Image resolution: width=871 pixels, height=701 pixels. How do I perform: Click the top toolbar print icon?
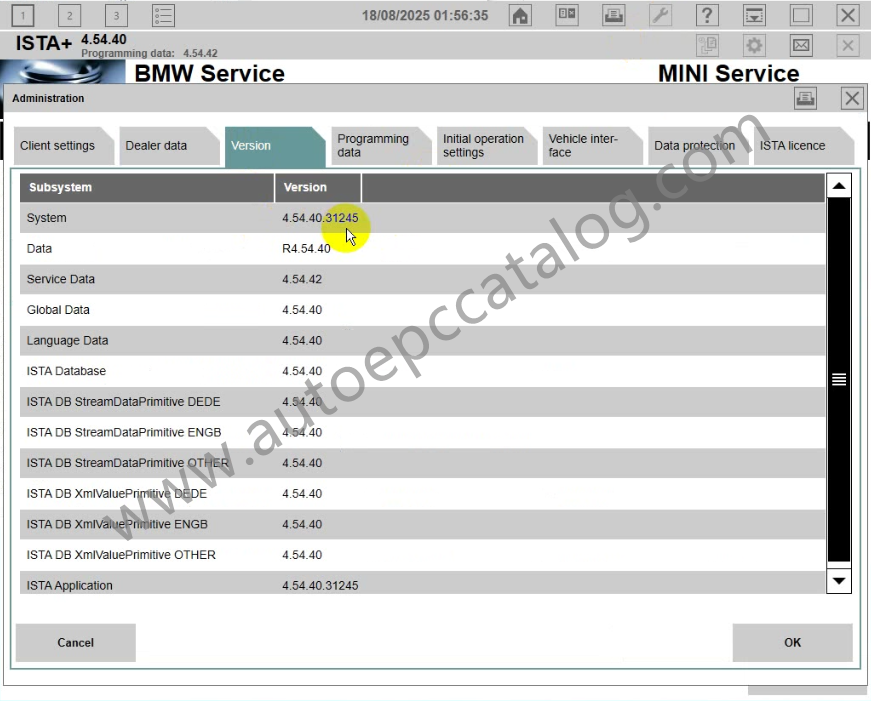tap(614, 15)
